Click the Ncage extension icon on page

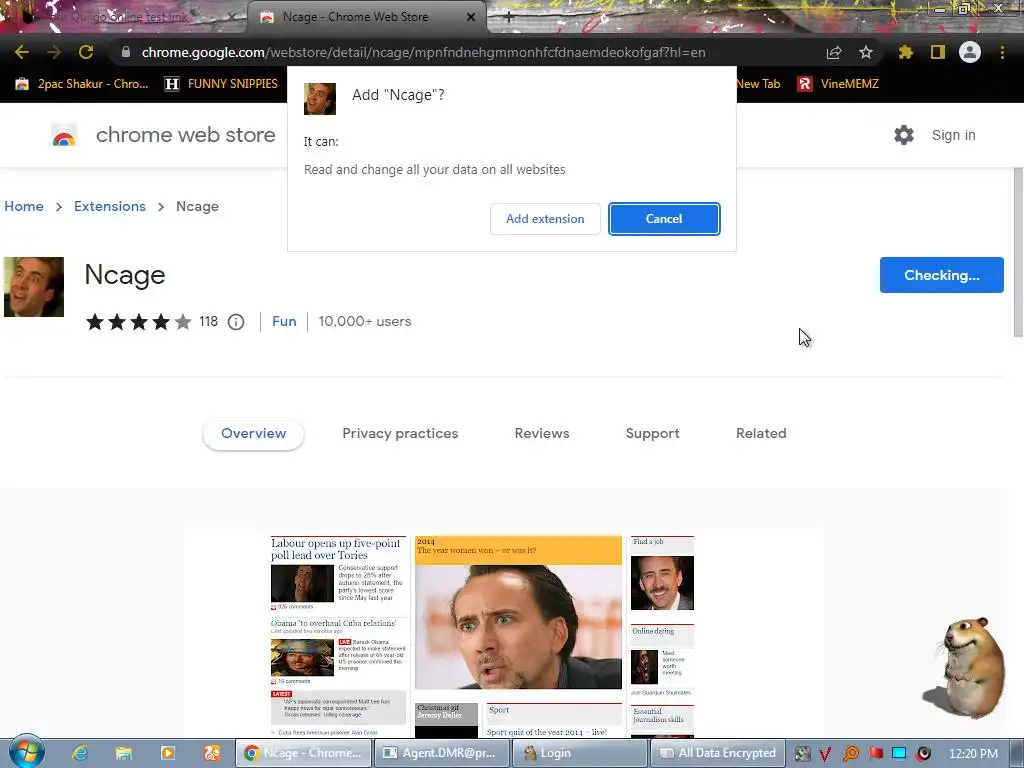tap(34, 287)
